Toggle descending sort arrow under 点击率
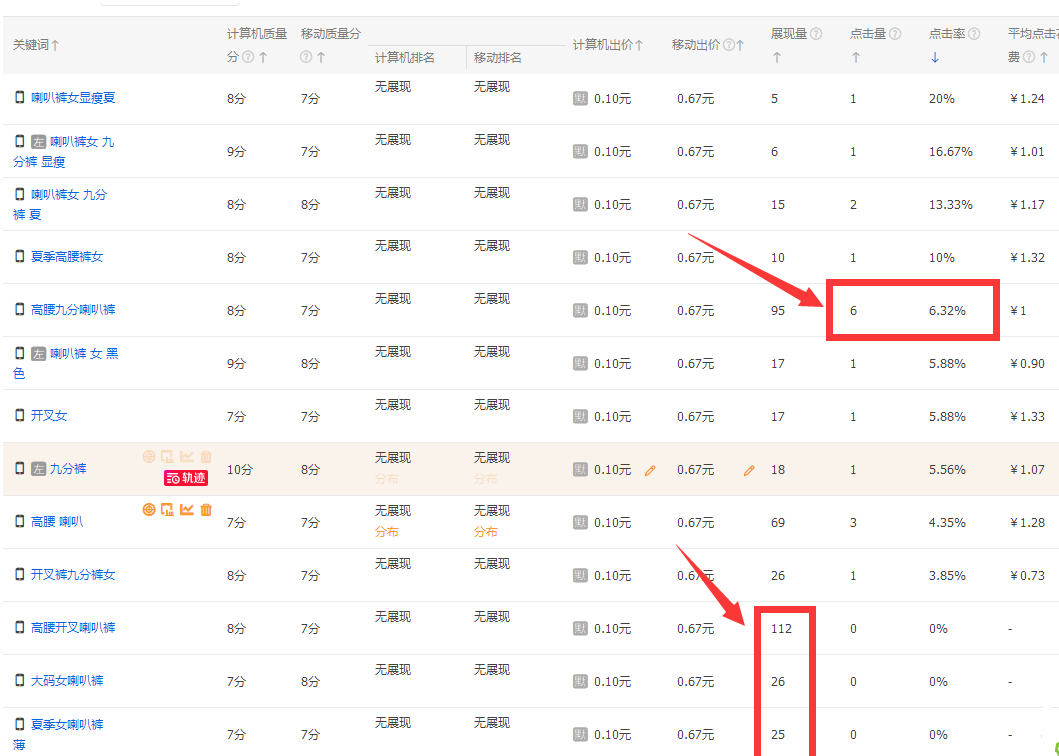The width and height of the screenshot is (1059, 756). pos(935,58)
